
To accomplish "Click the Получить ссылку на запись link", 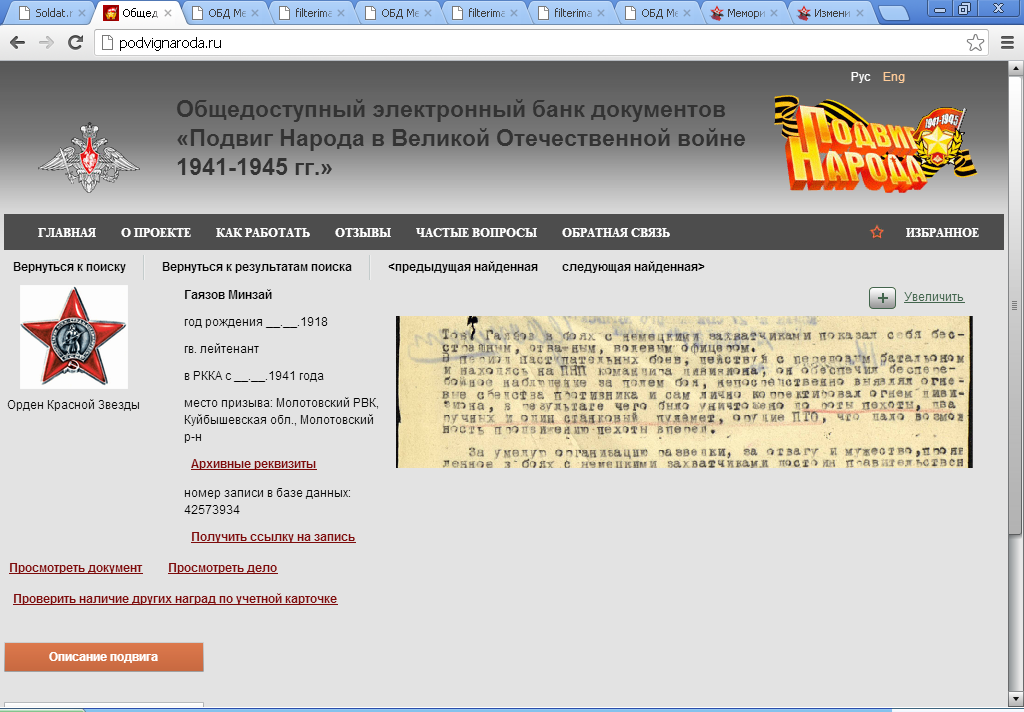I will pos(273,537).
